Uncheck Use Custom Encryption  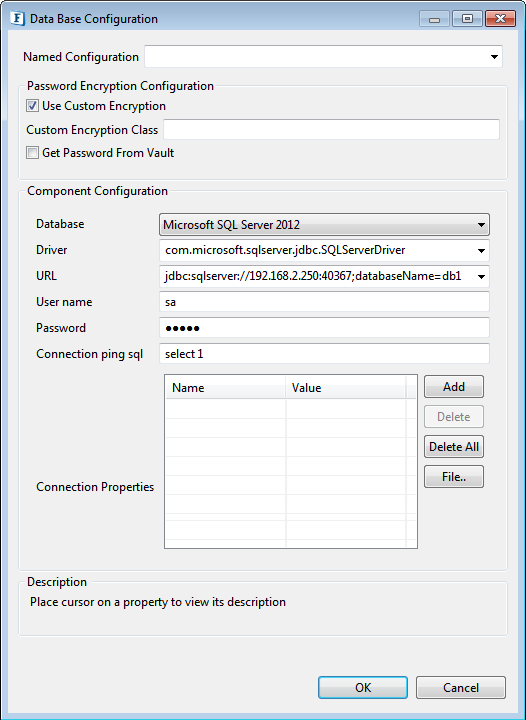click(x=32, y=106)
